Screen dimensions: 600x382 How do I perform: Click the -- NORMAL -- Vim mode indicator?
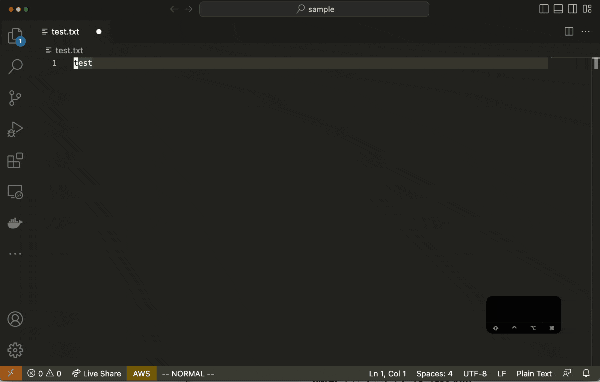(x=188, y=374)
